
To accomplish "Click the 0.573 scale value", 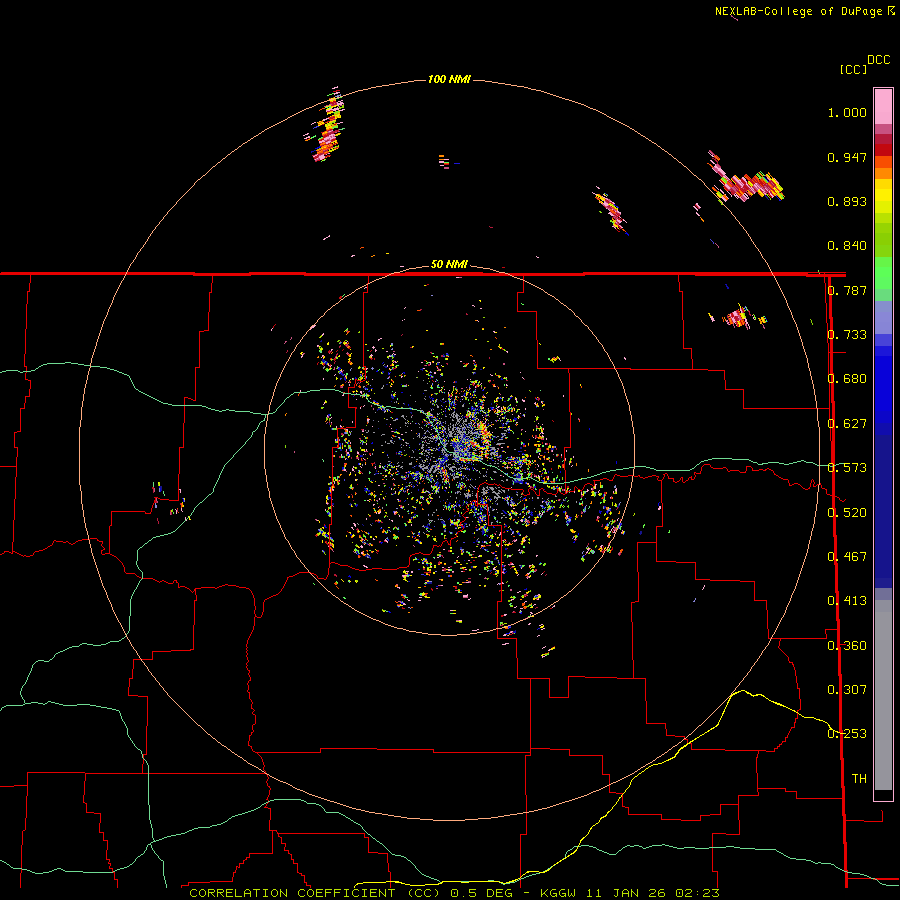I will (x=847, y=468).
